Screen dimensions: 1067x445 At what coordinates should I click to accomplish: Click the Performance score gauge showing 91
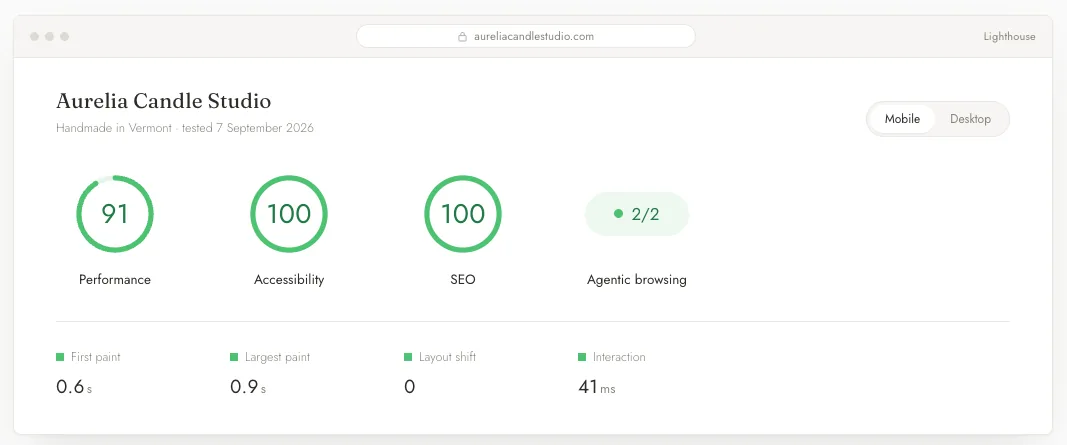[x=114, y=214]
